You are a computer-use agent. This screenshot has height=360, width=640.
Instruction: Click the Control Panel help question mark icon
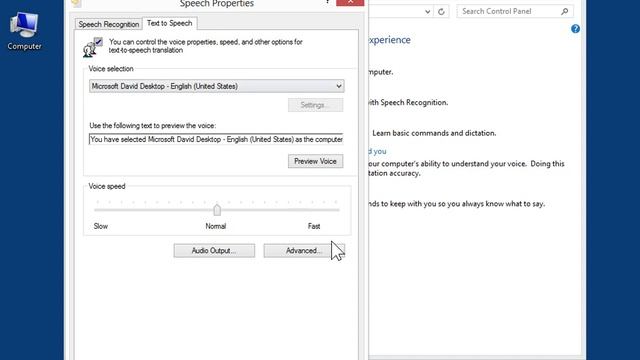click(x=575, y=29)
